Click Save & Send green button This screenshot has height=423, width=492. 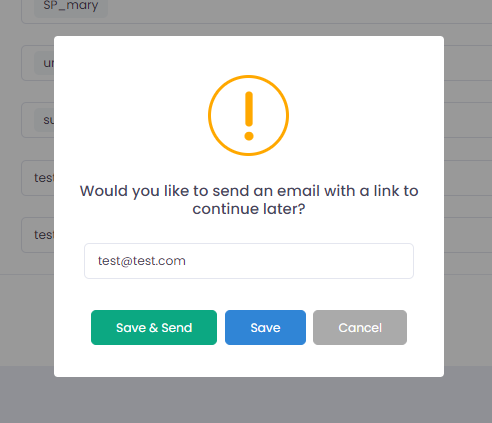tap(154, 327)
